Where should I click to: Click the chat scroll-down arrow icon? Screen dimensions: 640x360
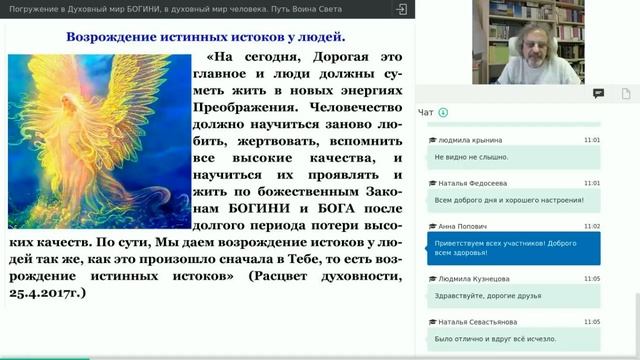point(443,112)
